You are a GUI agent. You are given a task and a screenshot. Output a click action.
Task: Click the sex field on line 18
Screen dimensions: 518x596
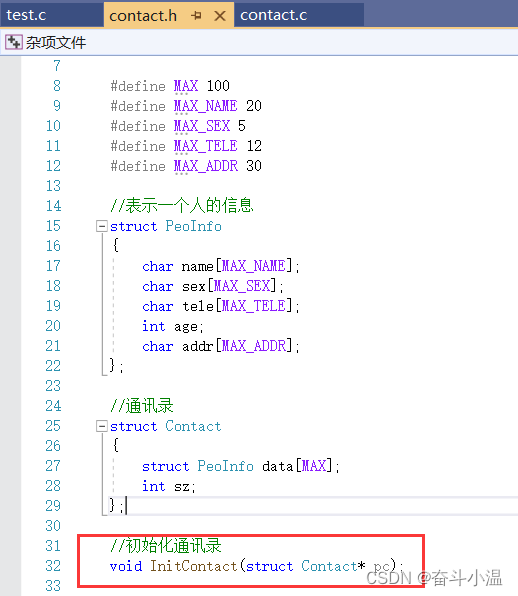coord(193,286)
